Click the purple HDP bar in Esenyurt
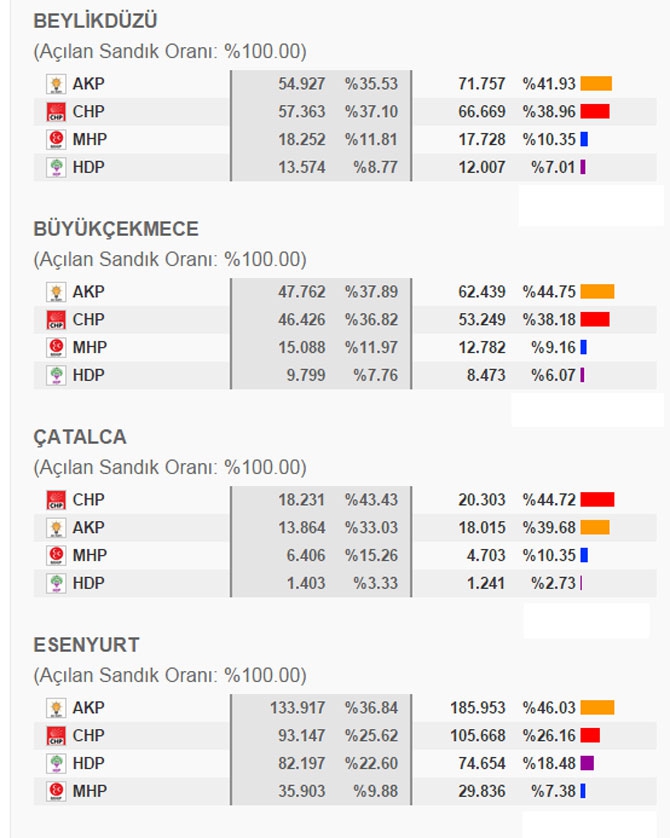This screenshot has width=670, height=838. [587, 764]
